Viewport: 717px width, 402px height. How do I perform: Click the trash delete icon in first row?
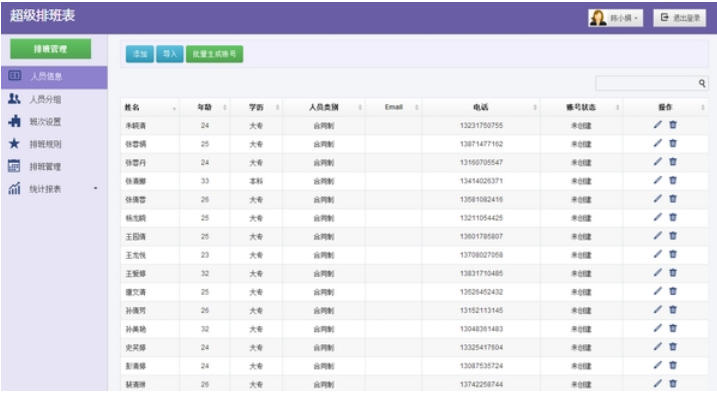(x=673, y=125)
